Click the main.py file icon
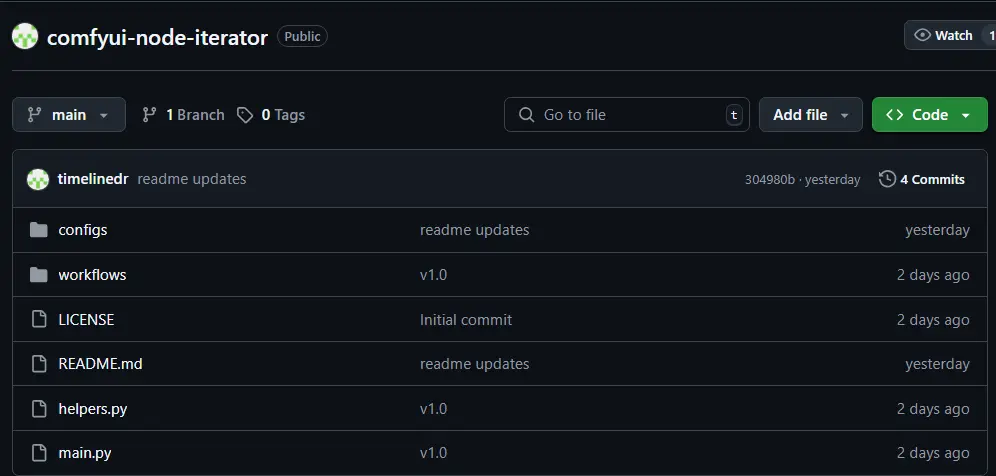The image size is (996, 476). point(39,453)
